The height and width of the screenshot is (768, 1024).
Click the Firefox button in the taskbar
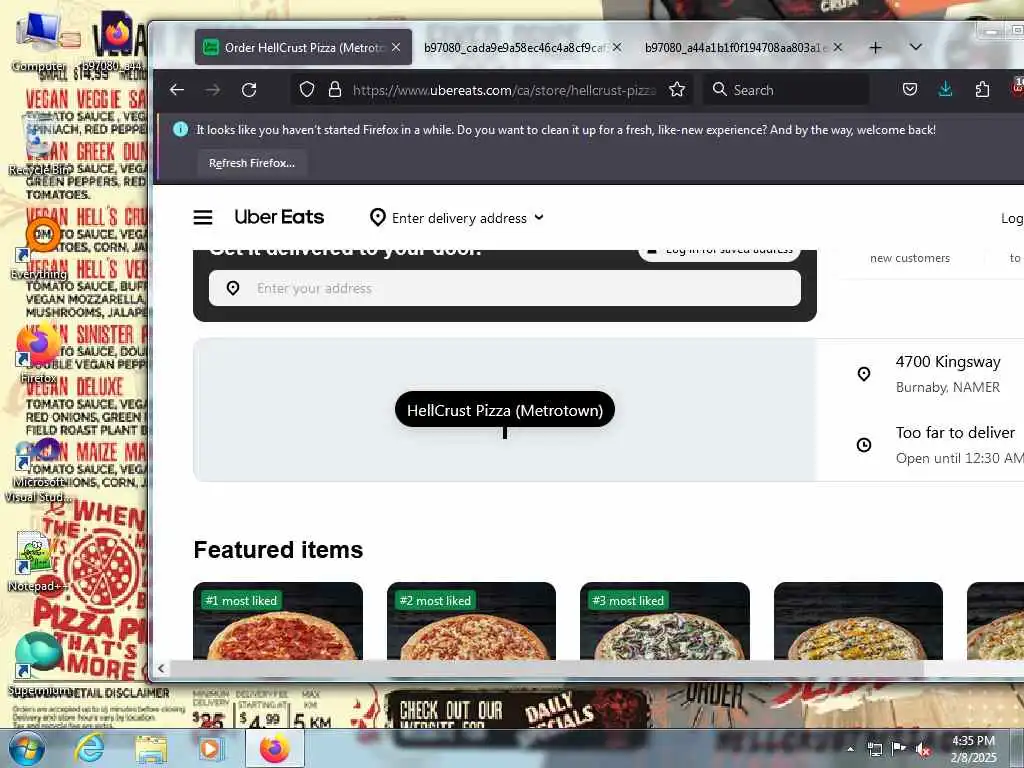tap(274, 749)
